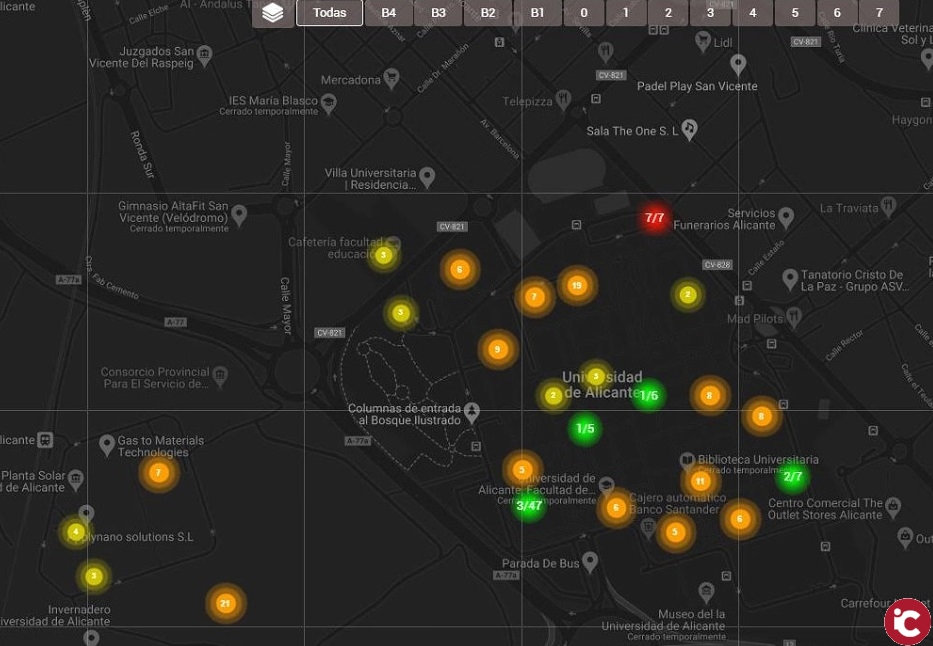Screen dimensions: 933x646
Task: Expand the orange cluster labeled 19
Action: (576, 286)
